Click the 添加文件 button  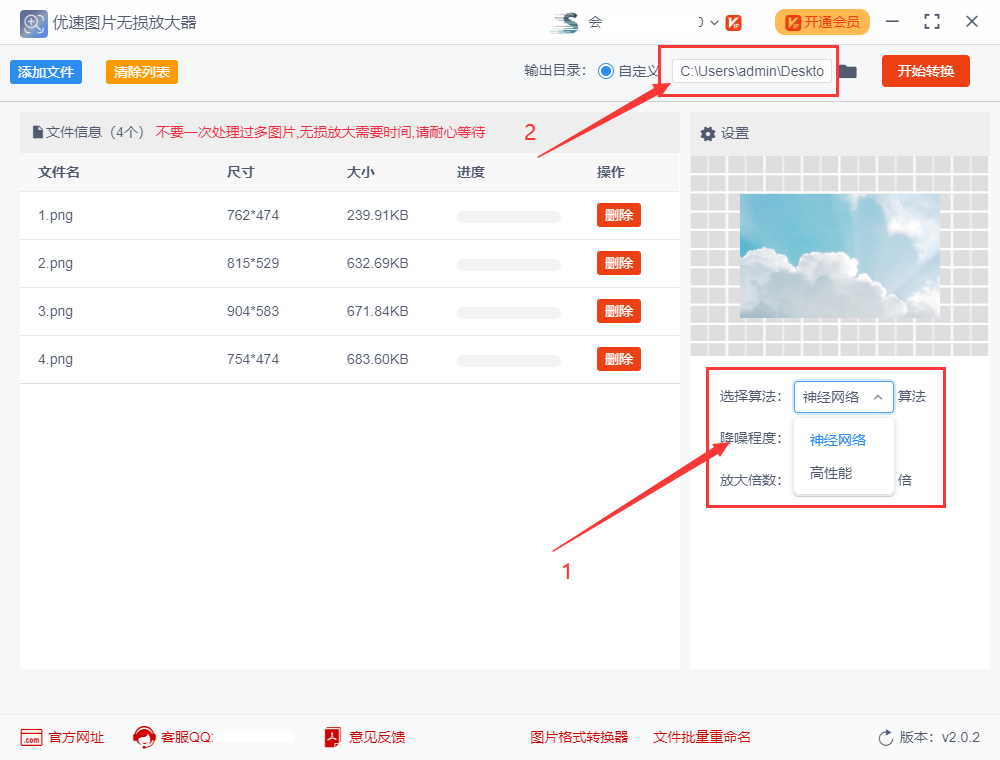pyautogui.click(x=45, y=71)
